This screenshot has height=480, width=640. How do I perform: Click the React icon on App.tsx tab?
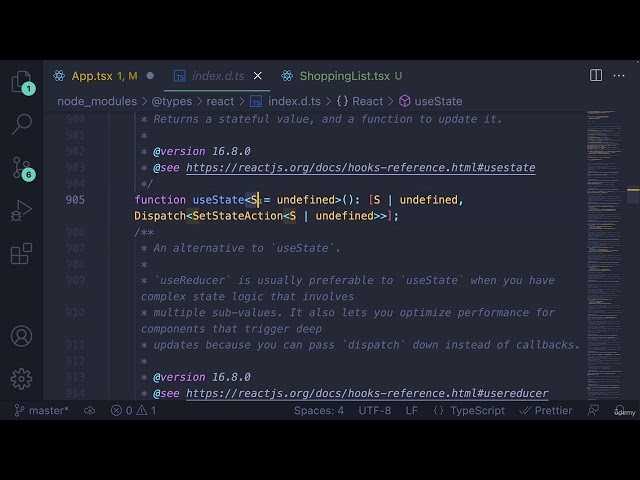coord(59,76)
